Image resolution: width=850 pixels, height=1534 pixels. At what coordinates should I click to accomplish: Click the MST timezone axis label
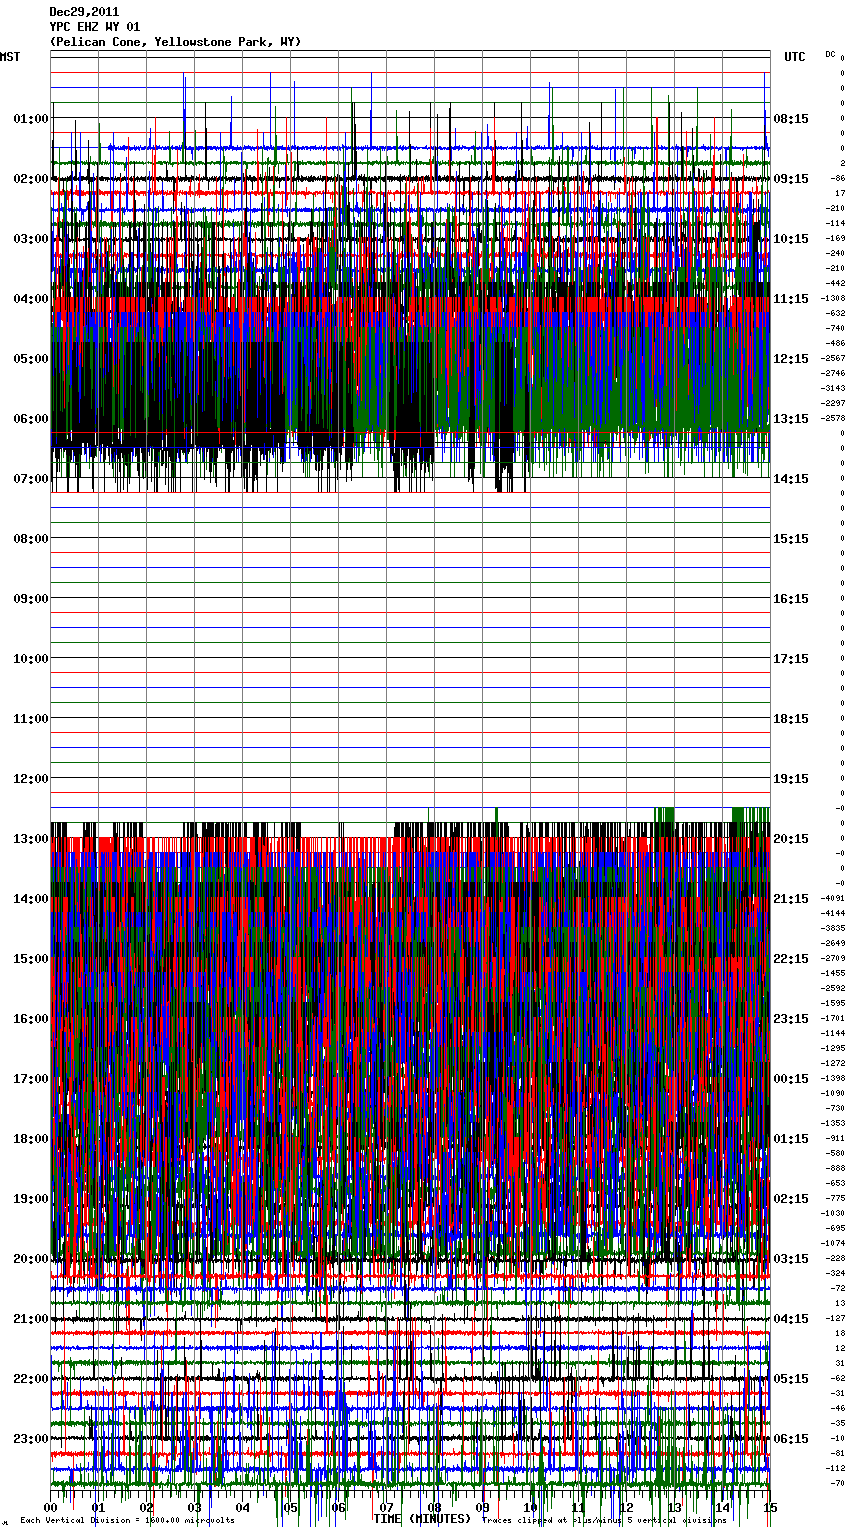pyautogui.click(x=10, y=57)
